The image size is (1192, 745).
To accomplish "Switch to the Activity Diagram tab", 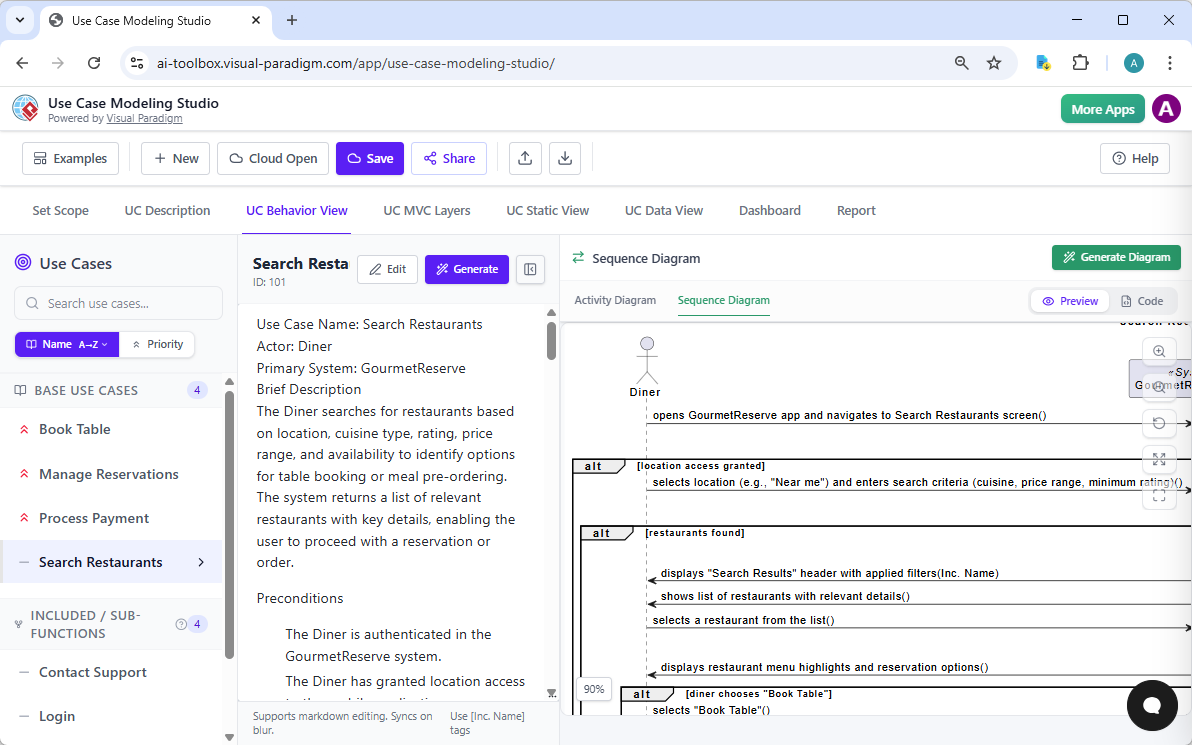I will pos(615,300).
